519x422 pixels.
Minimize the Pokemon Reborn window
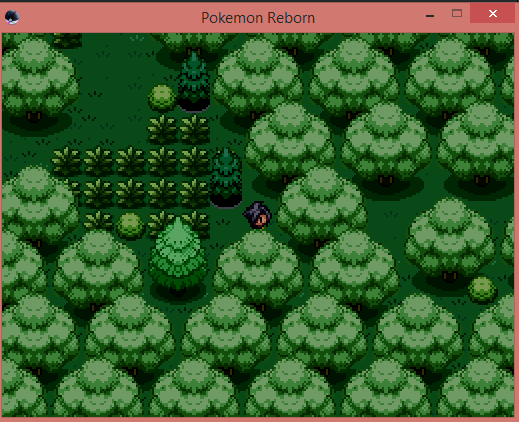[x=430, y=15]
